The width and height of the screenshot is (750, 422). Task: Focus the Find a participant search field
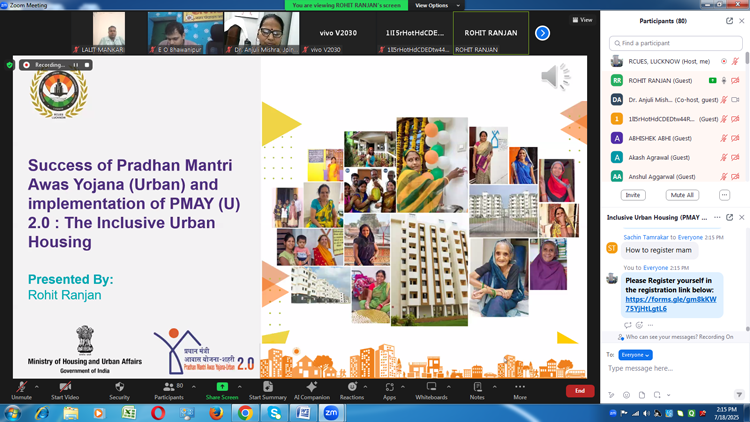coord(675,43)
